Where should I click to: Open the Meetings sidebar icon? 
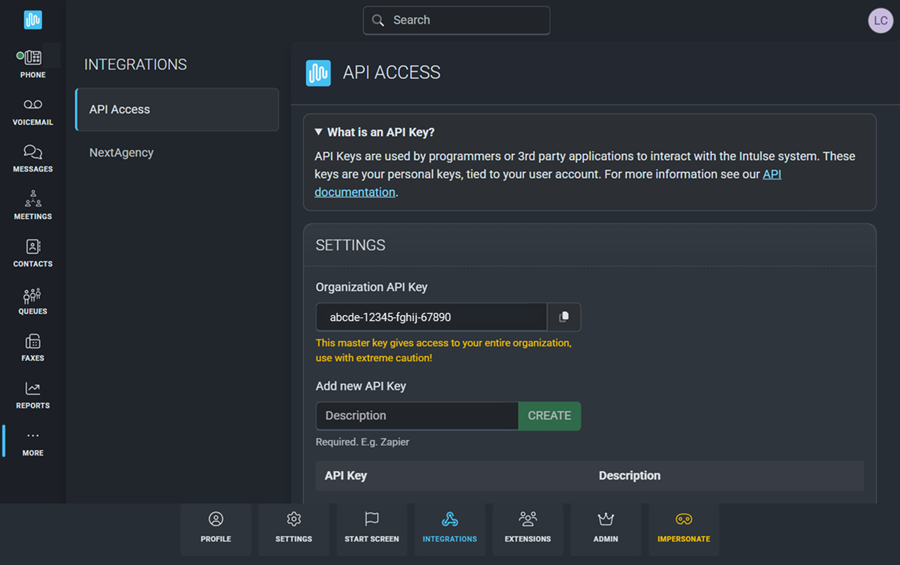coord(32,205)
